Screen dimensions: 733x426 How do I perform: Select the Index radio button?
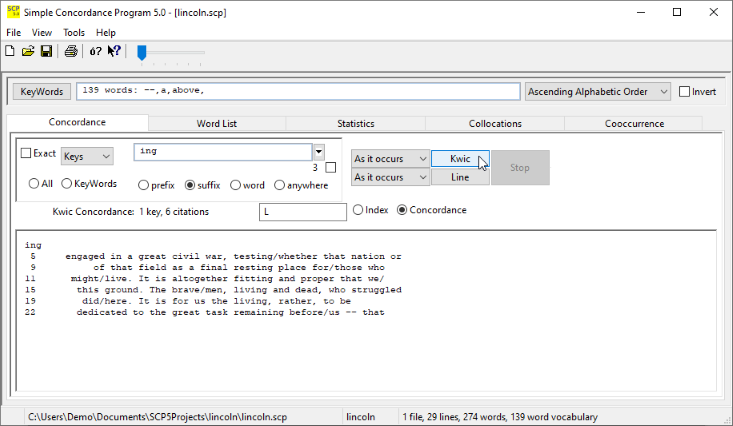(x=358, y=210)
